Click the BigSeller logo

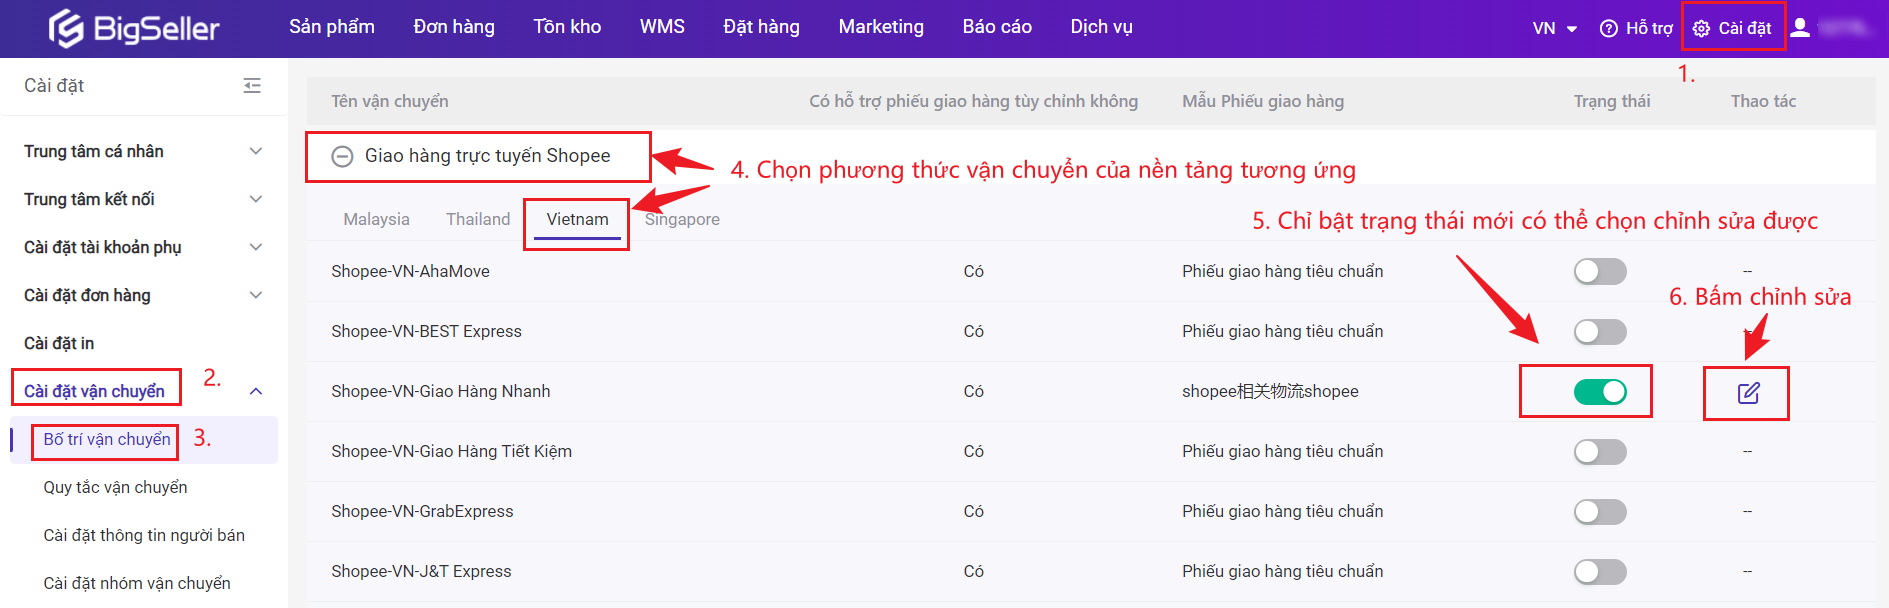pos(134,28)
